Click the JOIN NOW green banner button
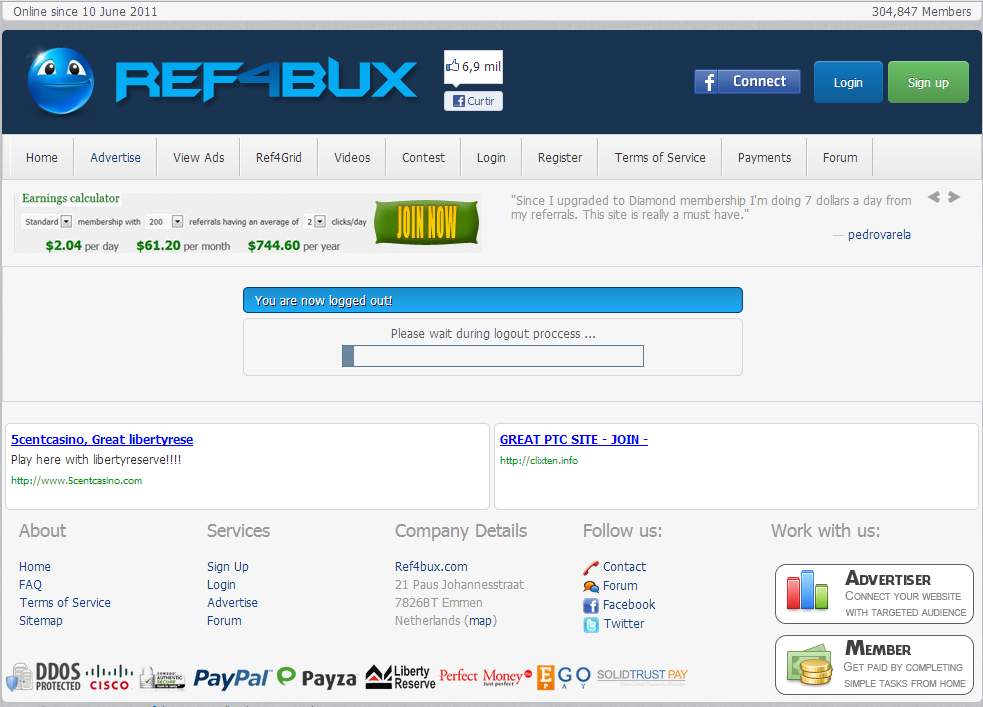 426,223
